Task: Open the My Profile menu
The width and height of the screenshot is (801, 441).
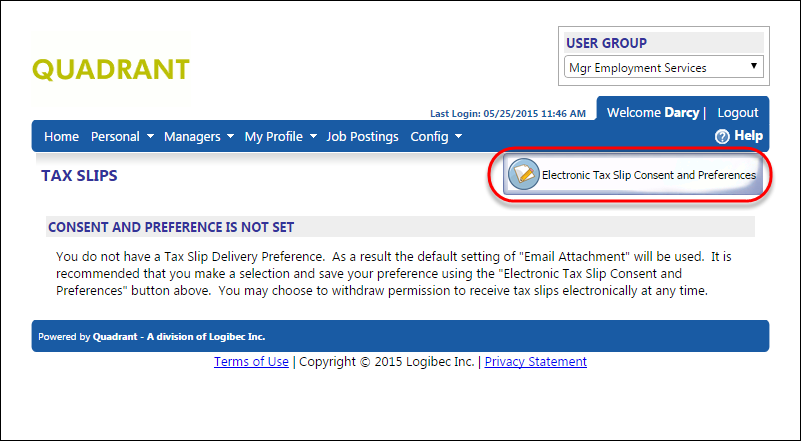Action: tap(280, 137)
